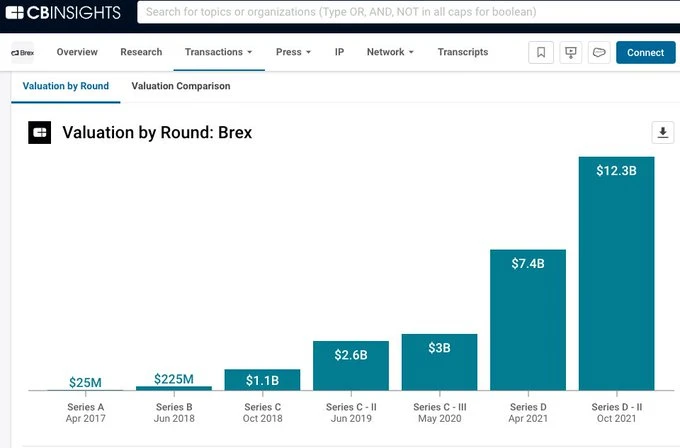Click the Connect button

pos(645,52)
